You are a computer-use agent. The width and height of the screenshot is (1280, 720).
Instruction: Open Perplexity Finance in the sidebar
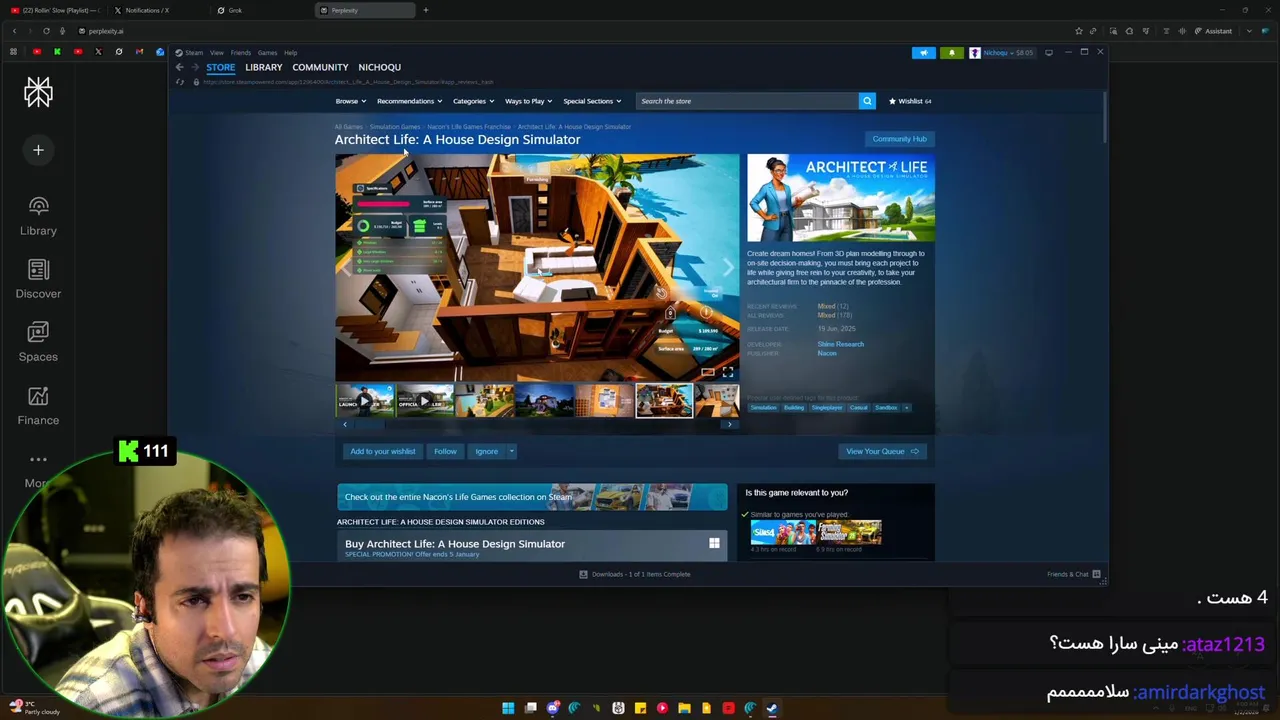[38, 406]
